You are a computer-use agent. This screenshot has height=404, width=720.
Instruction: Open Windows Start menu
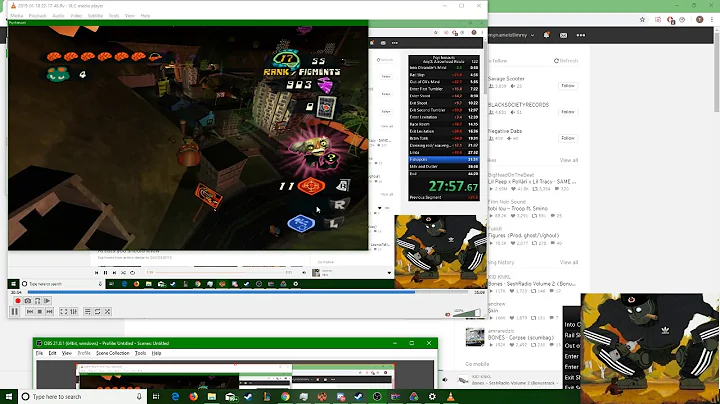pos(9,396)
